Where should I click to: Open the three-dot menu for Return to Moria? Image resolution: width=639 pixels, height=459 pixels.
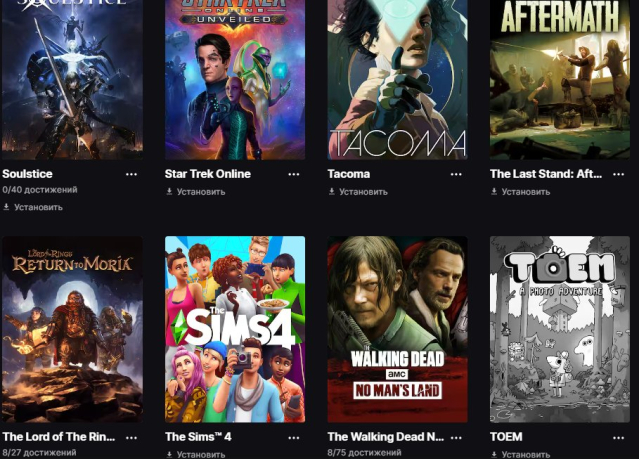(131, 438)
